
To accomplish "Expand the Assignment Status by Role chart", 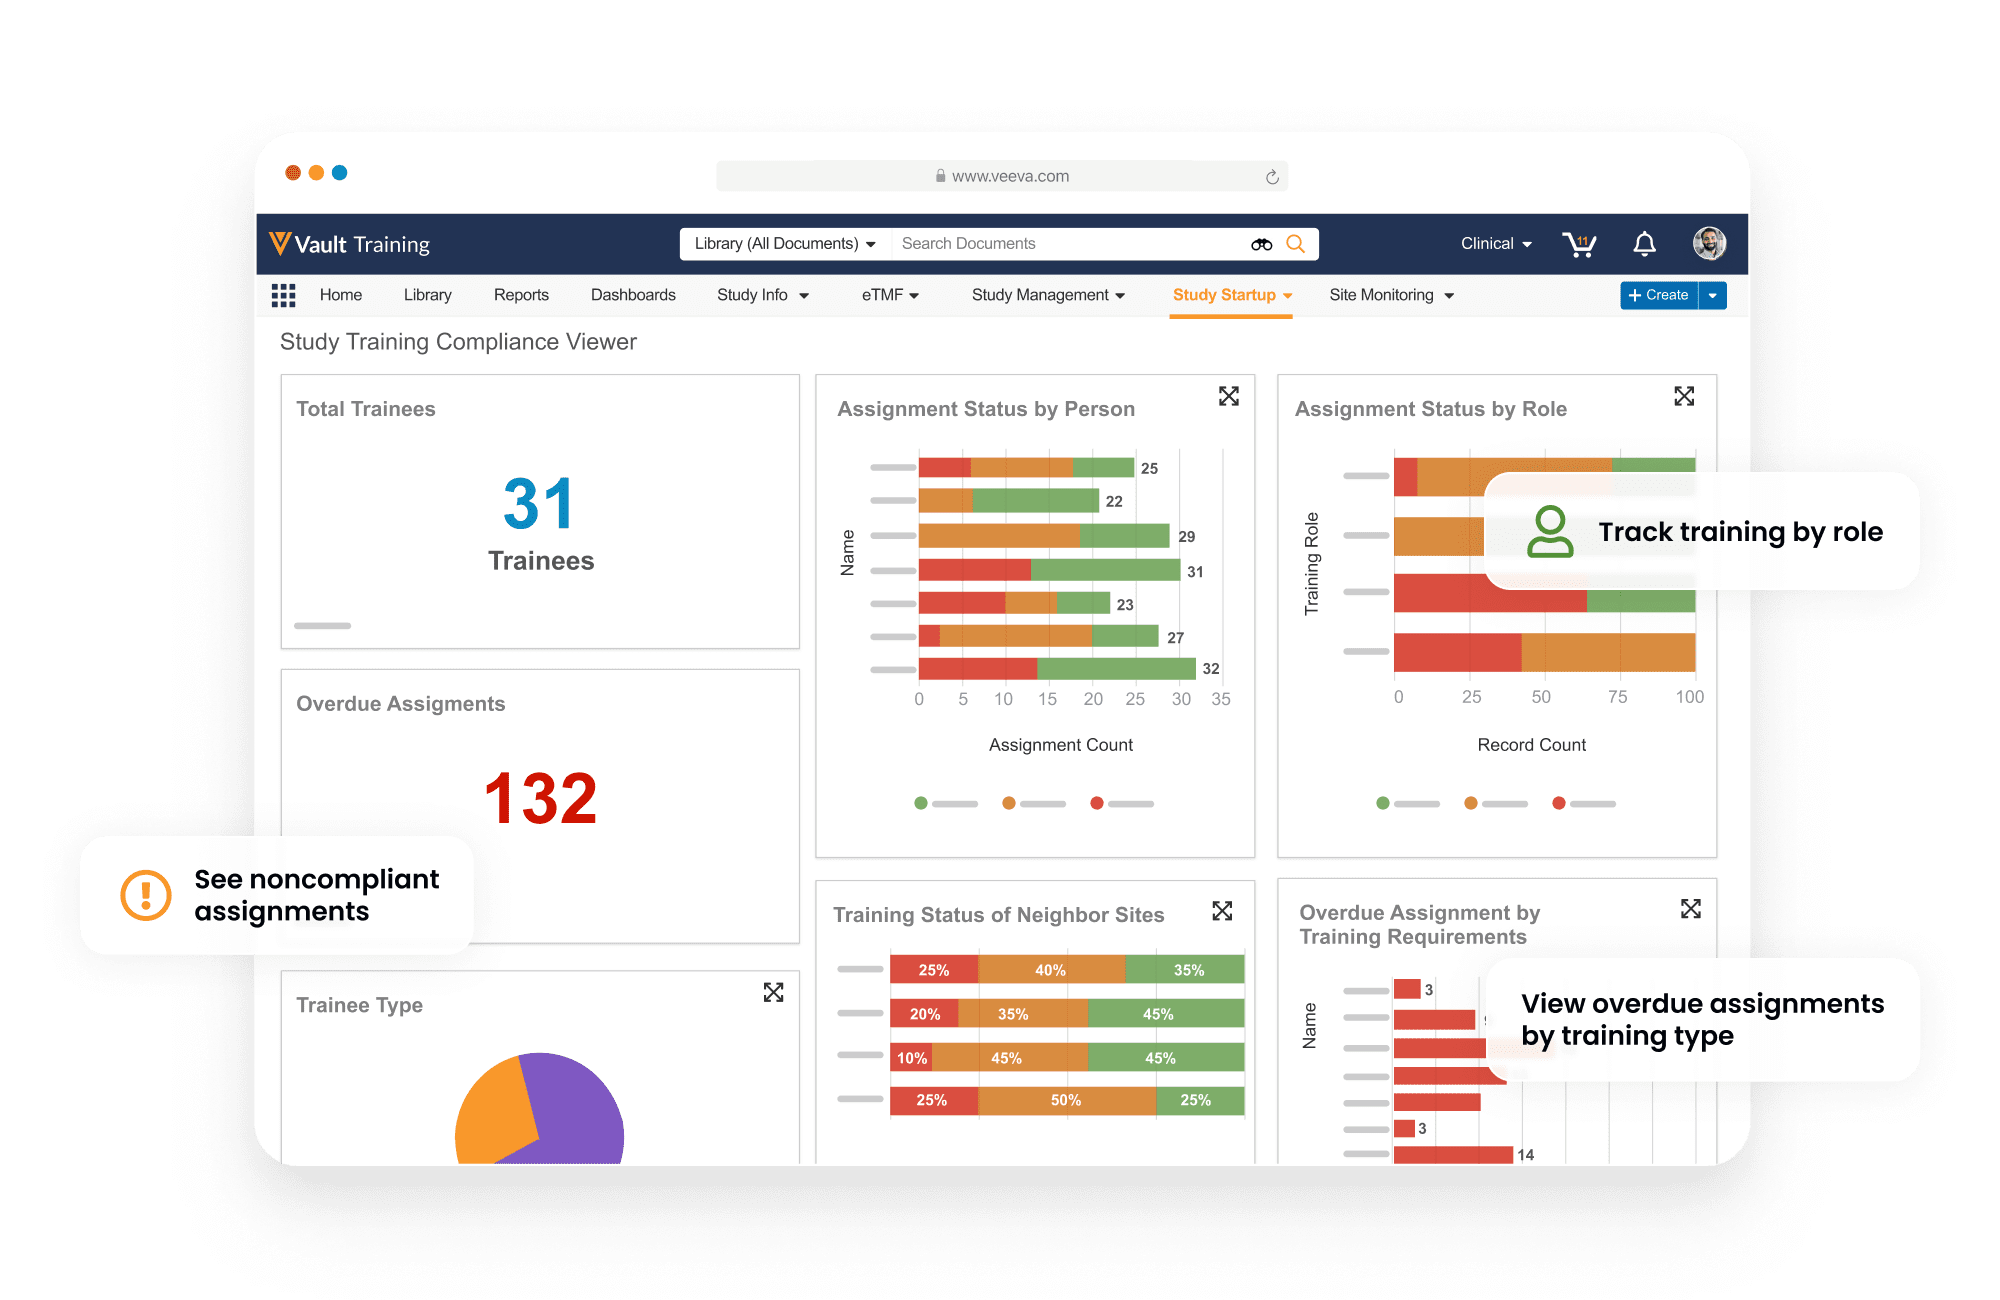I will pyautogui.click(x=1684, y=393).
